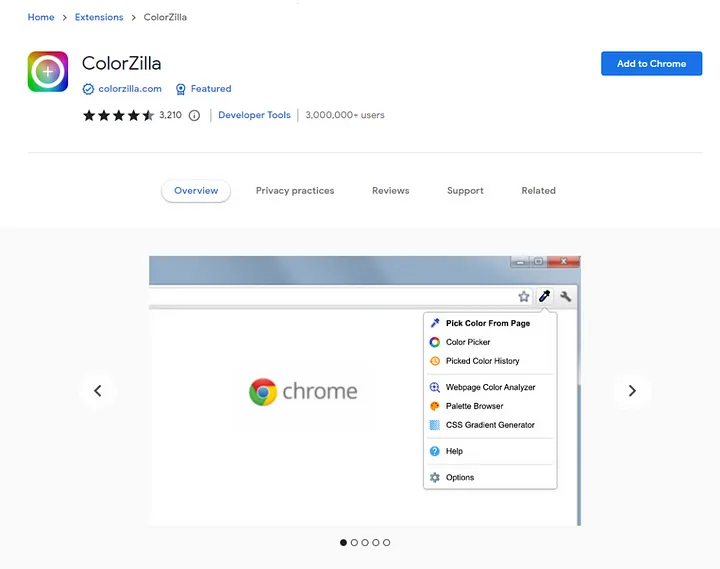
Task: Choose Options text in the menu
Action: (460, 478)
